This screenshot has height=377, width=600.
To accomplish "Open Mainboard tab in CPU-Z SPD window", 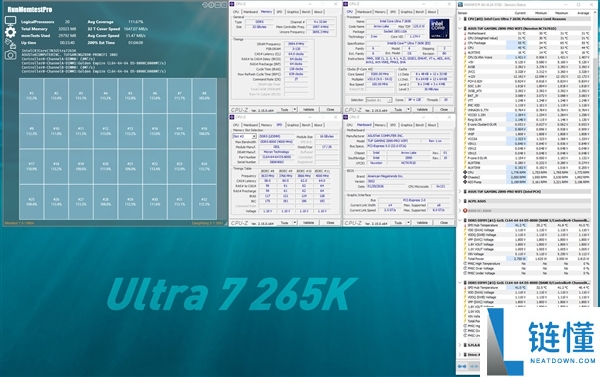I will (251, 125).
